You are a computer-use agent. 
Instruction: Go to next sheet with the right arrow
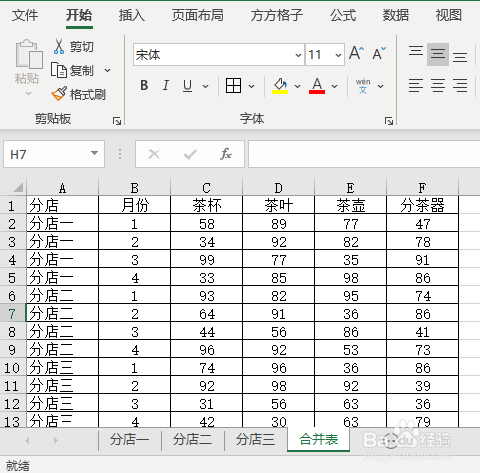[x=55, y=440]
